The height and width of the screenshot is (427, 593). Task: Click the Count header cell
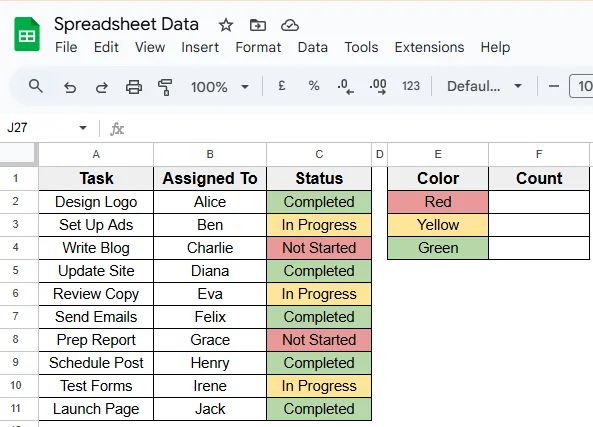539,178
